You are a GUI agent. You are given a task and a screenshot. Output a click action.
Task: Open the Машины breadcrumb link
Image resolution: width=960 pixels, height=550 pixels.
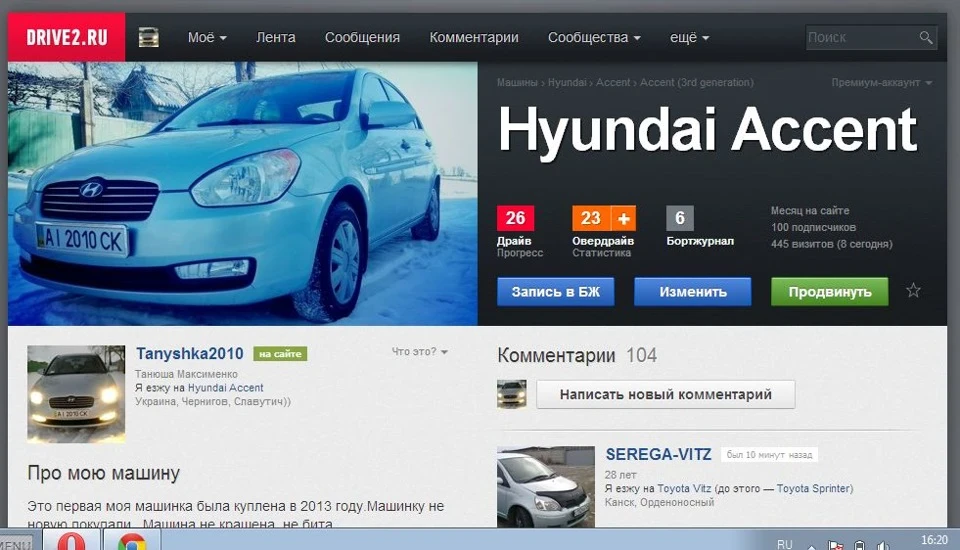(x=517, y=82)
